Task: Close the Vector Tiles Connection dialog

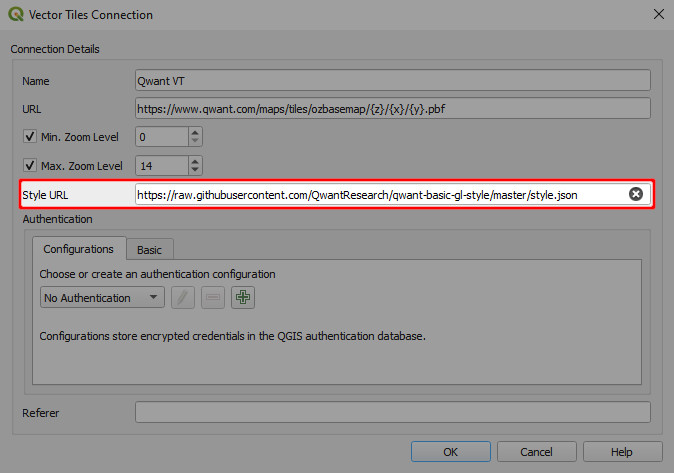Action: pos(658,14)
